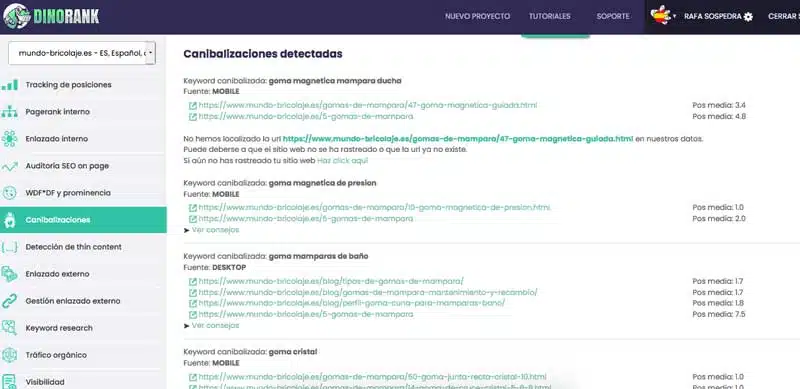Open the bold 47-goma-magnetica-guiada.html link in notice
800x389 pixels.
(x=458, y=139)
